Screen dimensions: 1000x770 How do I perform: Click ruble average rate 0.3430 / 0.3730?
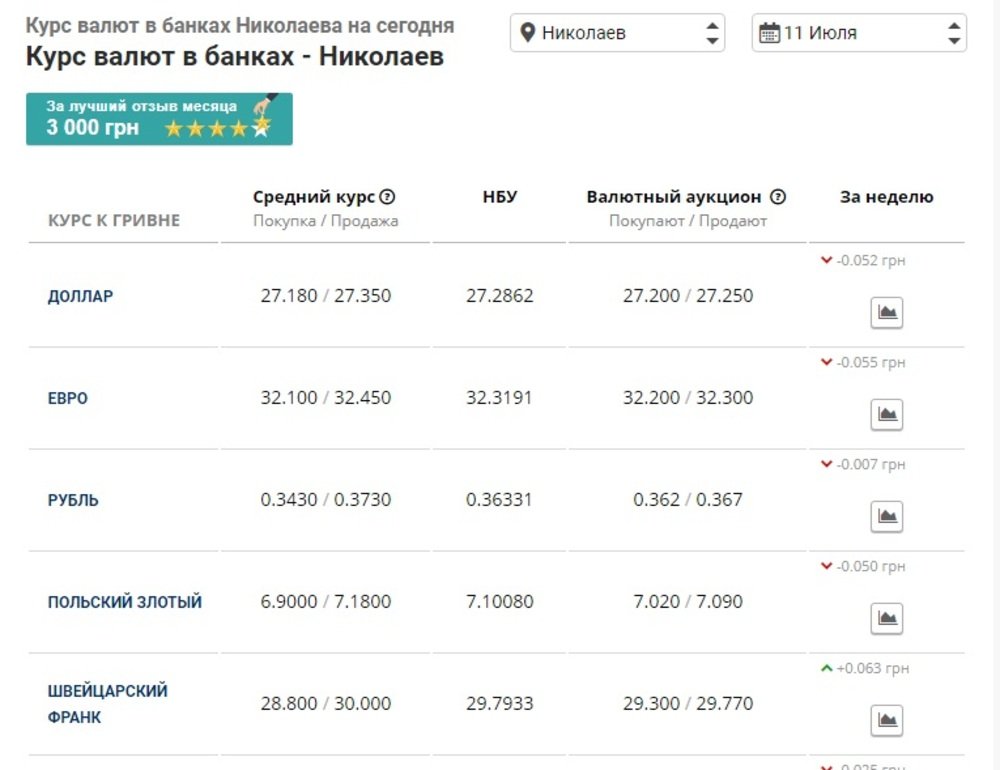click(x=326, y=500)
